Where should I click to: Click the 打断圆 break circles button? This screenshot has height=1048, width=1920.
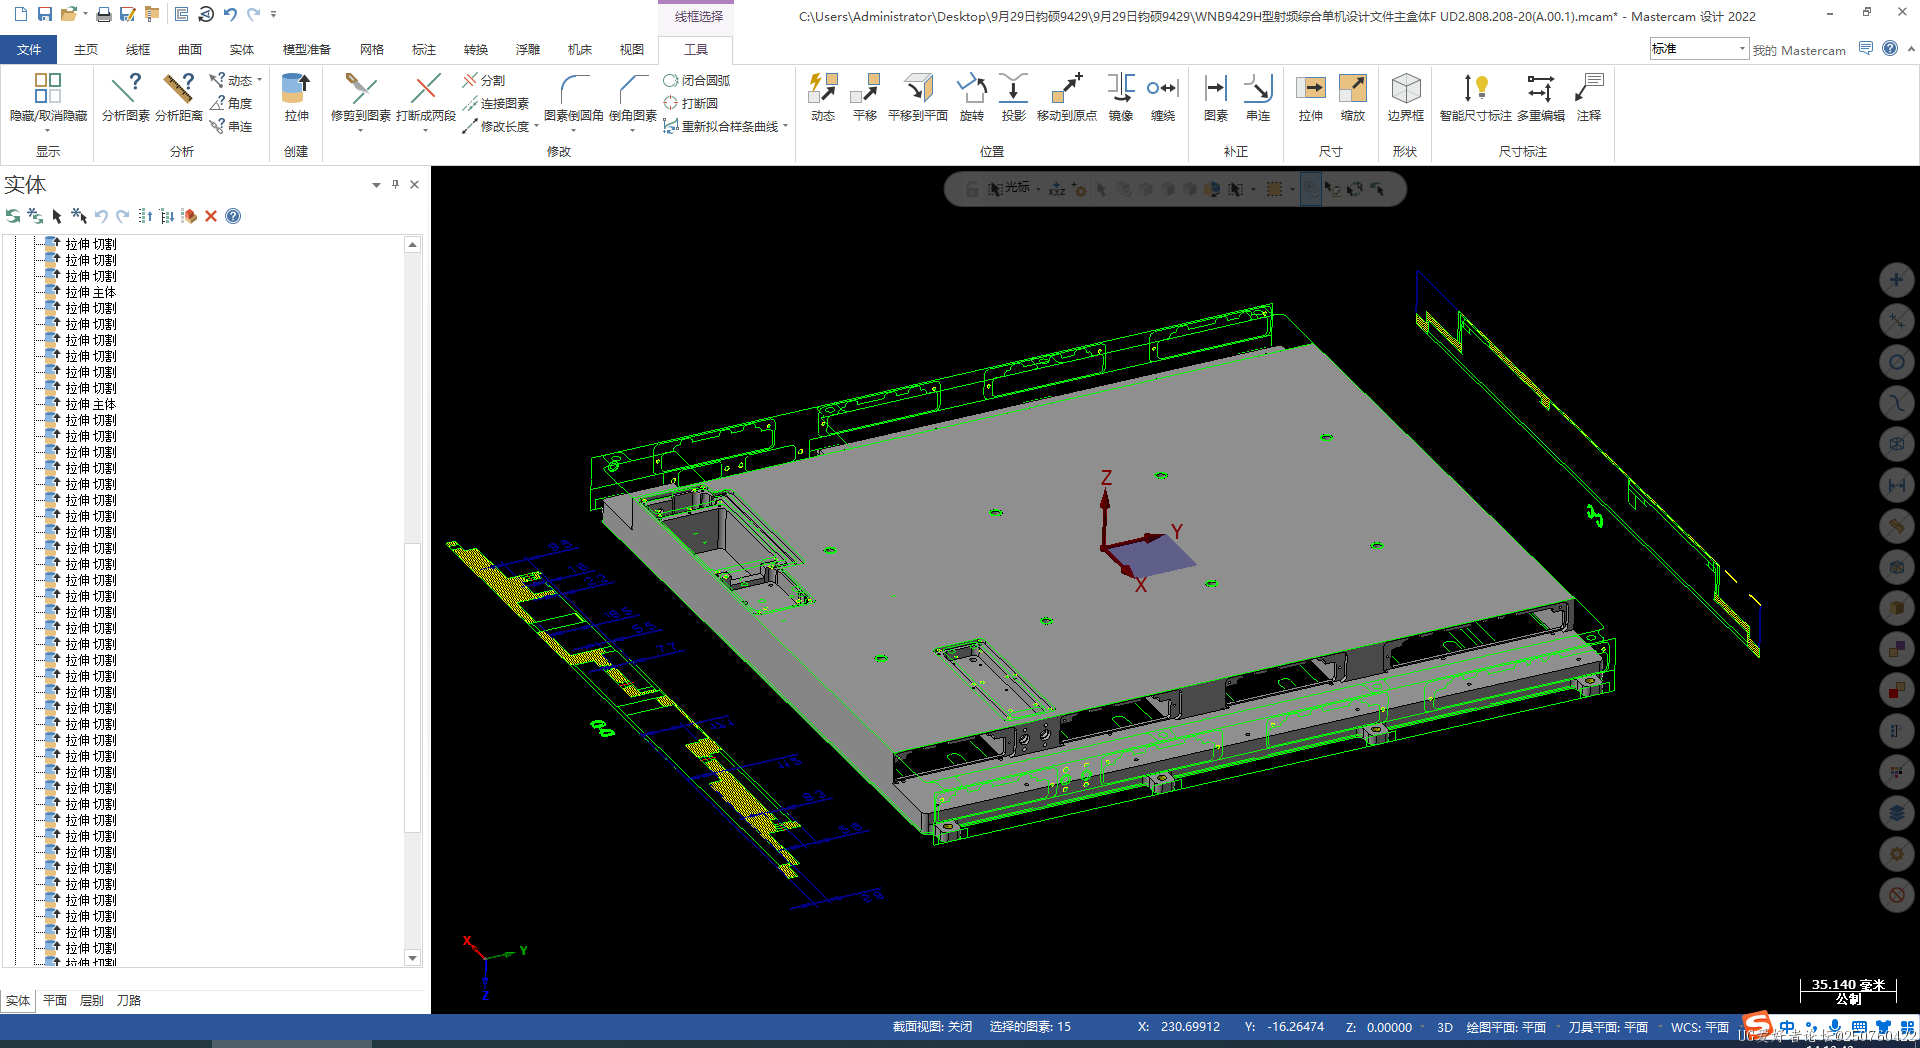(691, 103)
